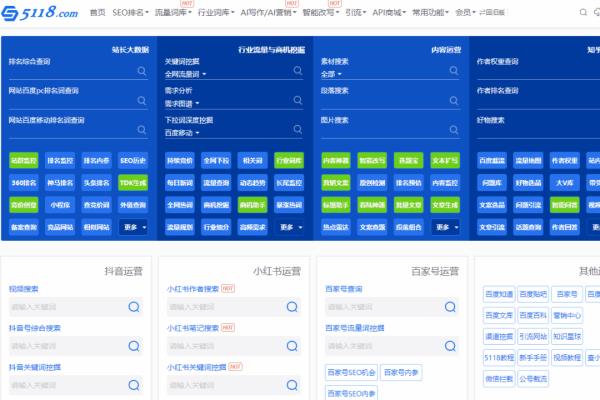The image size is (600, 400).
Task: Open the 智能改写 navigation menu
Action: [x=321, y=13]
